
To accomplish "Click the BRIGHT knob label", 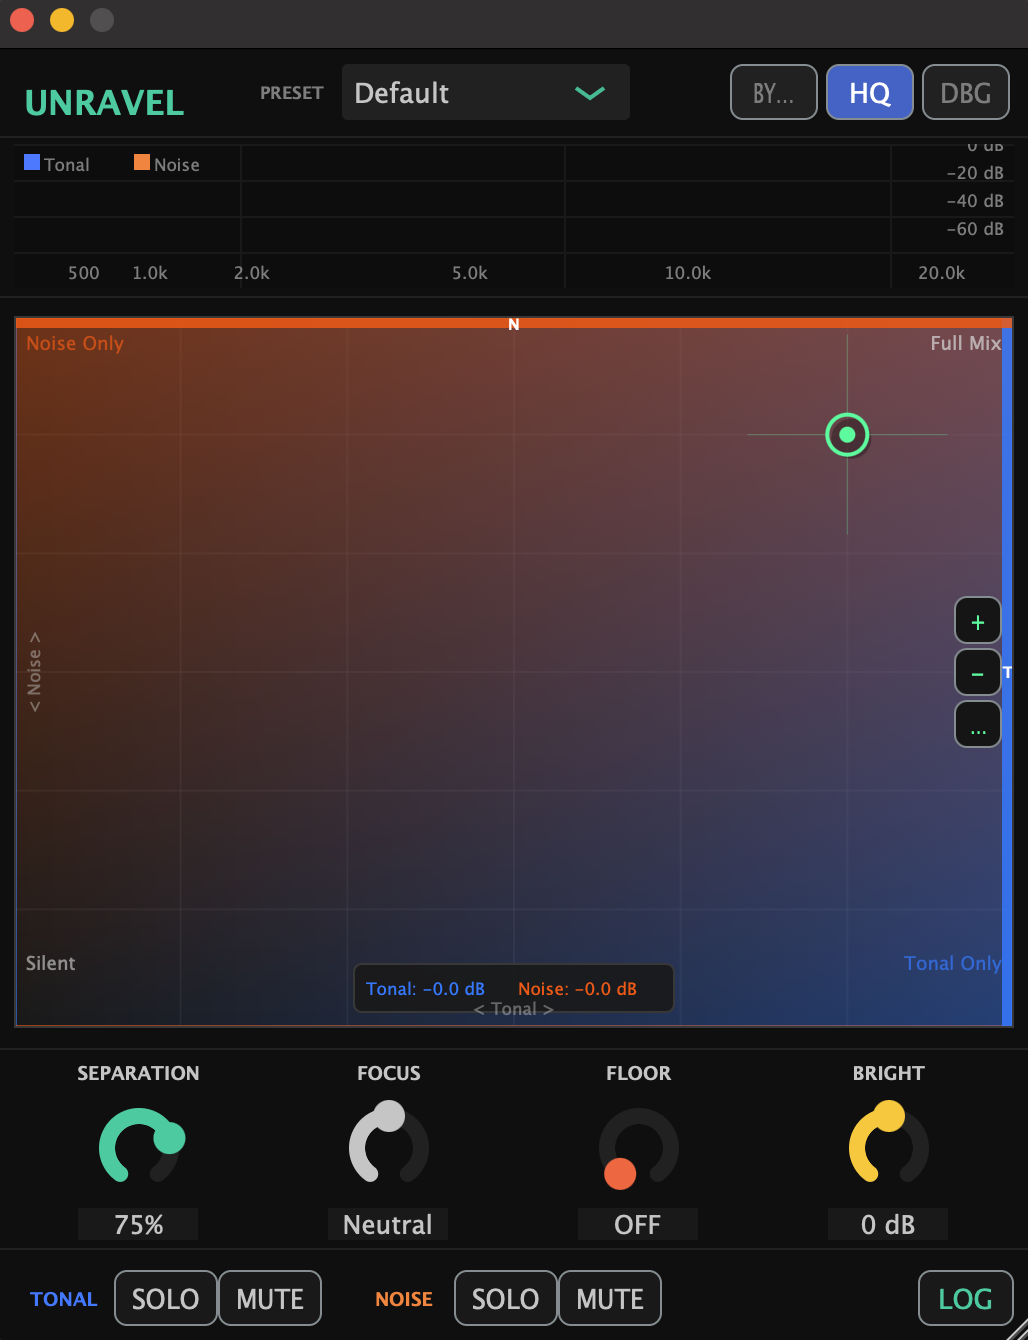I will [888, 1073].
